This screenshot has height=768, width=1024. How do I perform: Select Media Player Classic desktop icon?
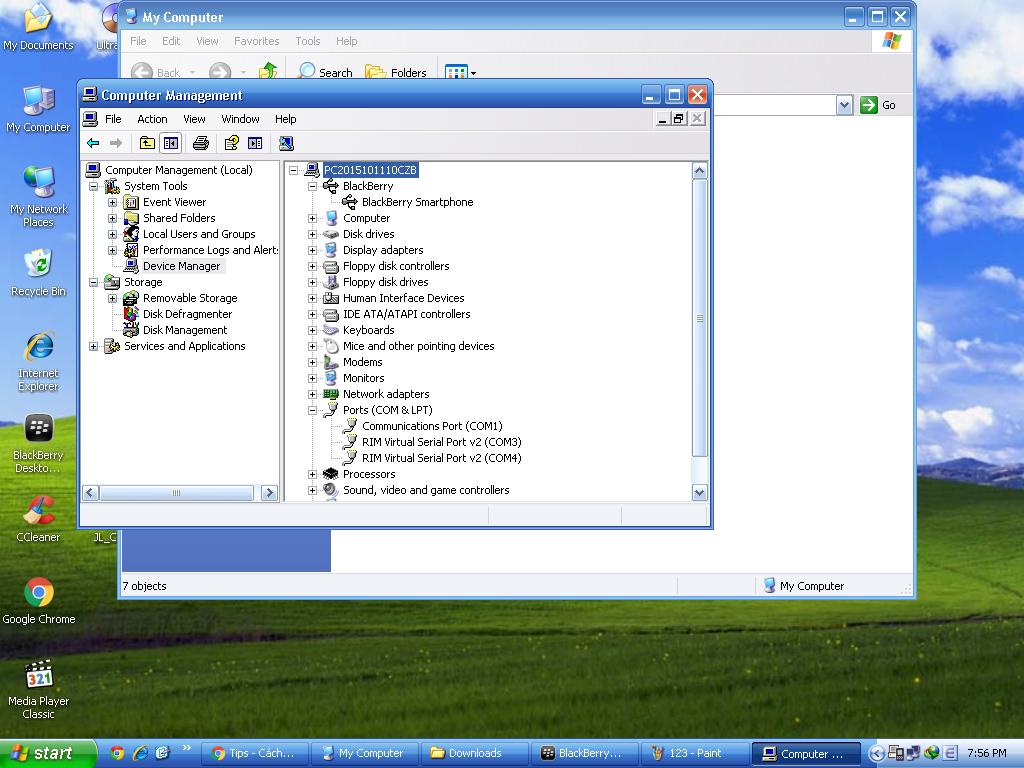[x=38, y=689]
